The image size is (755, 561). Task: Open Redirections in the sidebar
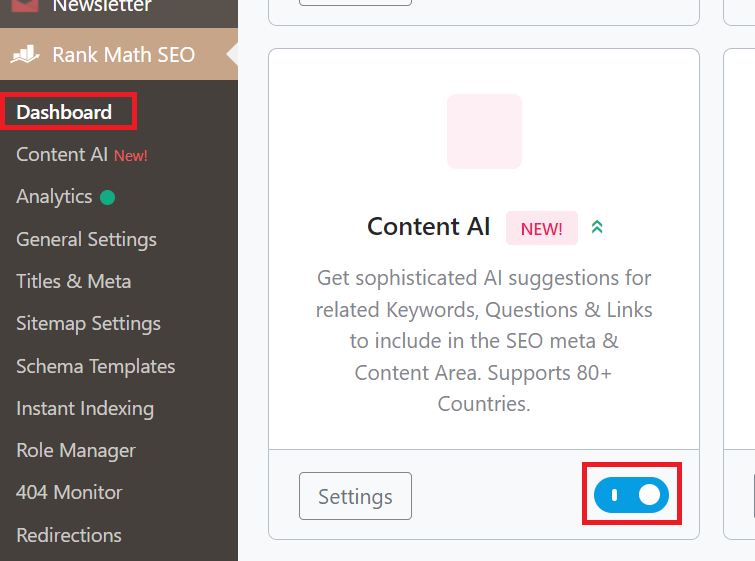69,535
